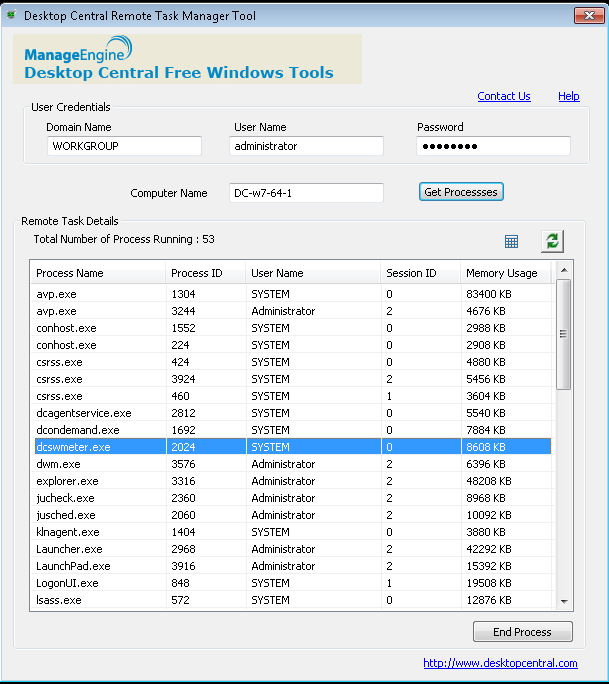Image resolution: width=609 pixels, height=684 pixels.
Task: Select the LogonUI.exe row
Action: point(291,583)
